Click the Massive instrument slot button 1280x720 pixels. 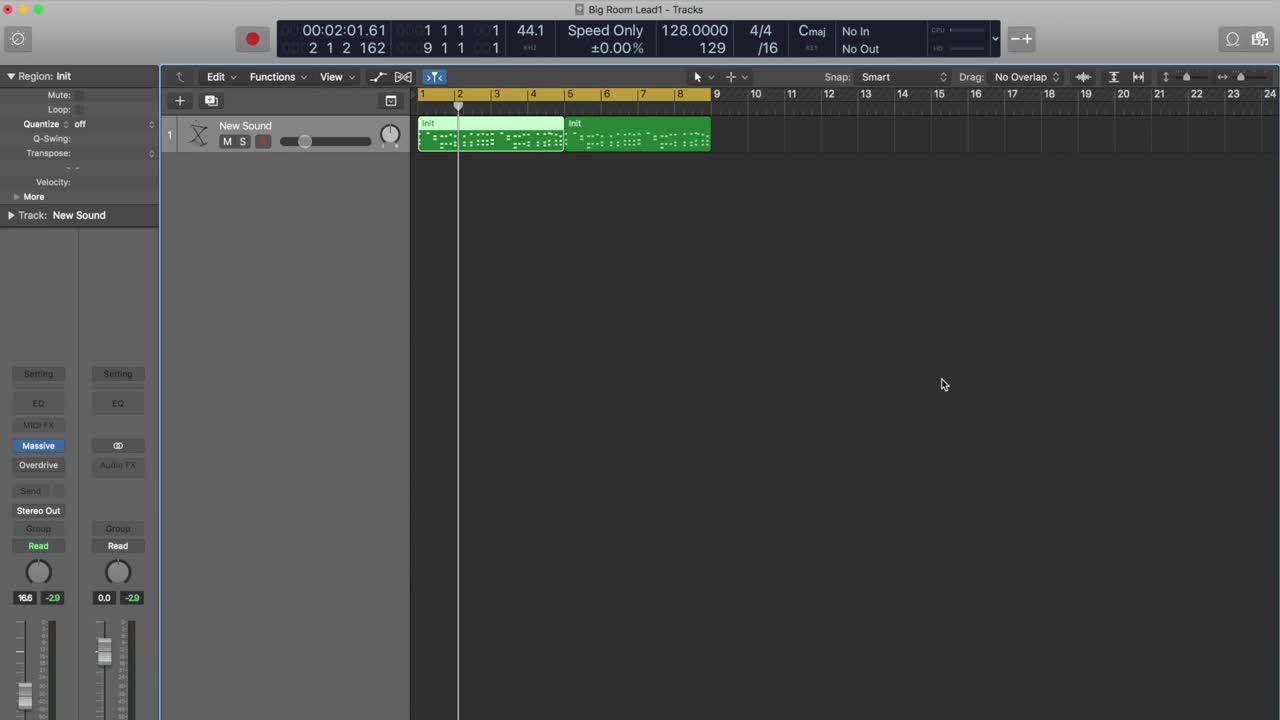coord(38,446)
